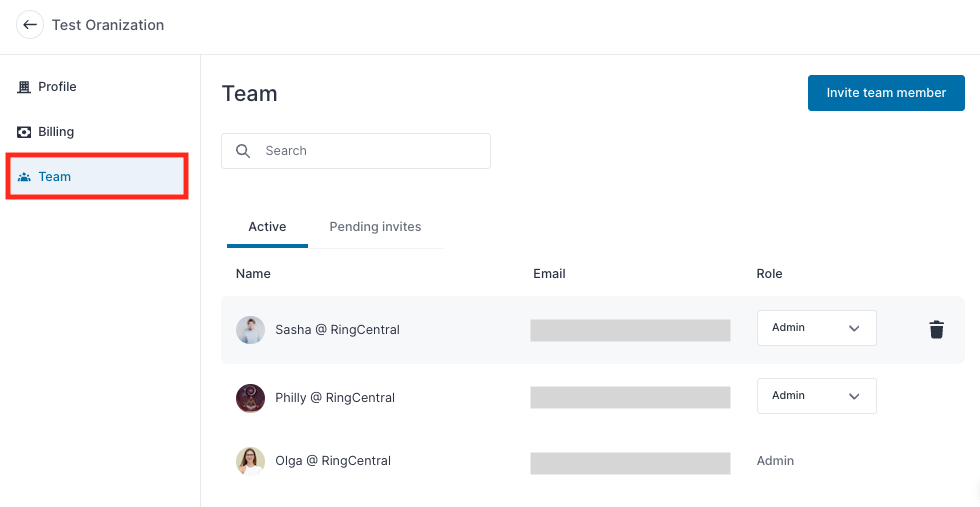Click Olga's redacted email cell
The width and height of the screenshot is (980, 507).
point(630,463)
